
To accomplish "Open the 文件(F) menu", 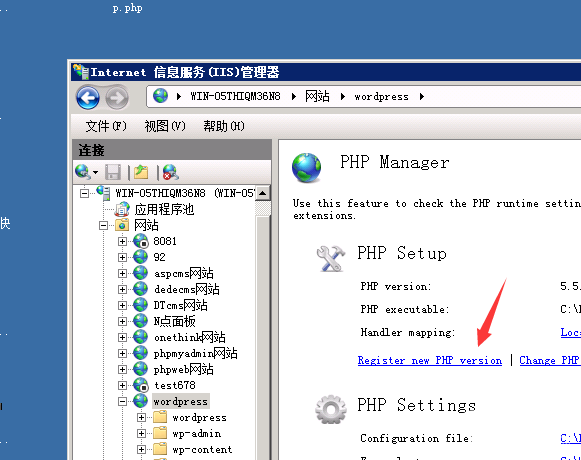I will tap(106, 126).
